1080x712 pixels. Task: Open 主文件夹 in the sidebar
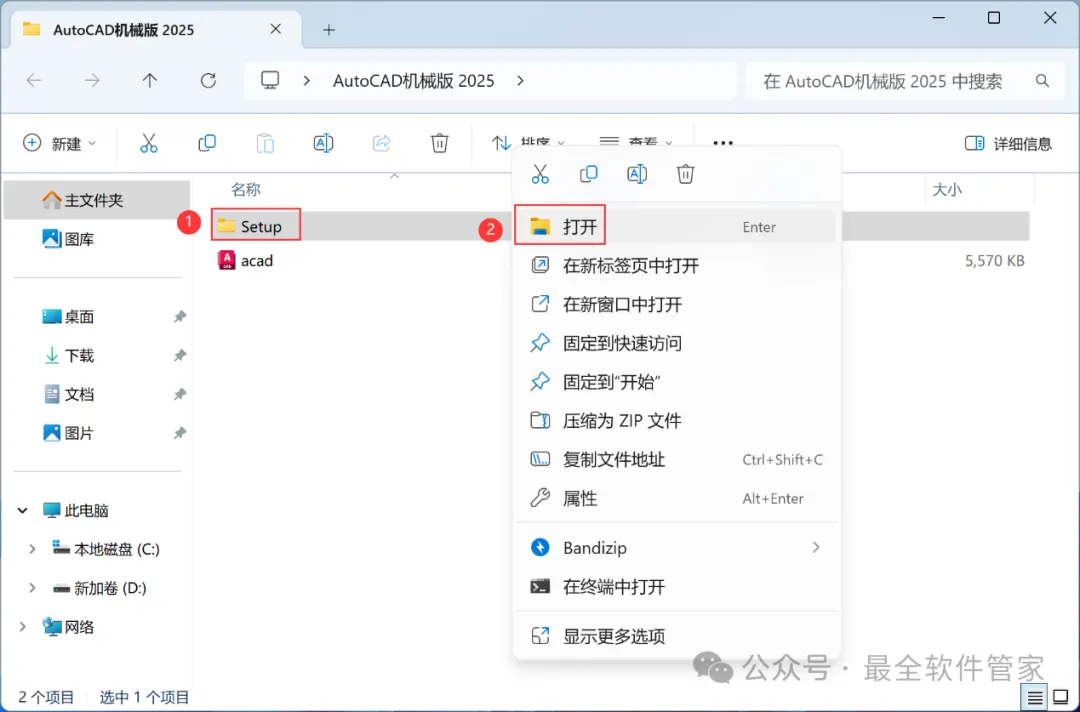[x=96, y=200]
